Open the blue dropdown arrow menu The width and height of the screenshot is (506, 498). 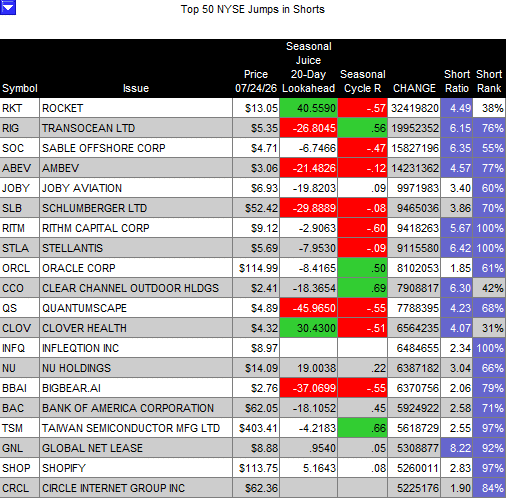click(x=8, y=7)
